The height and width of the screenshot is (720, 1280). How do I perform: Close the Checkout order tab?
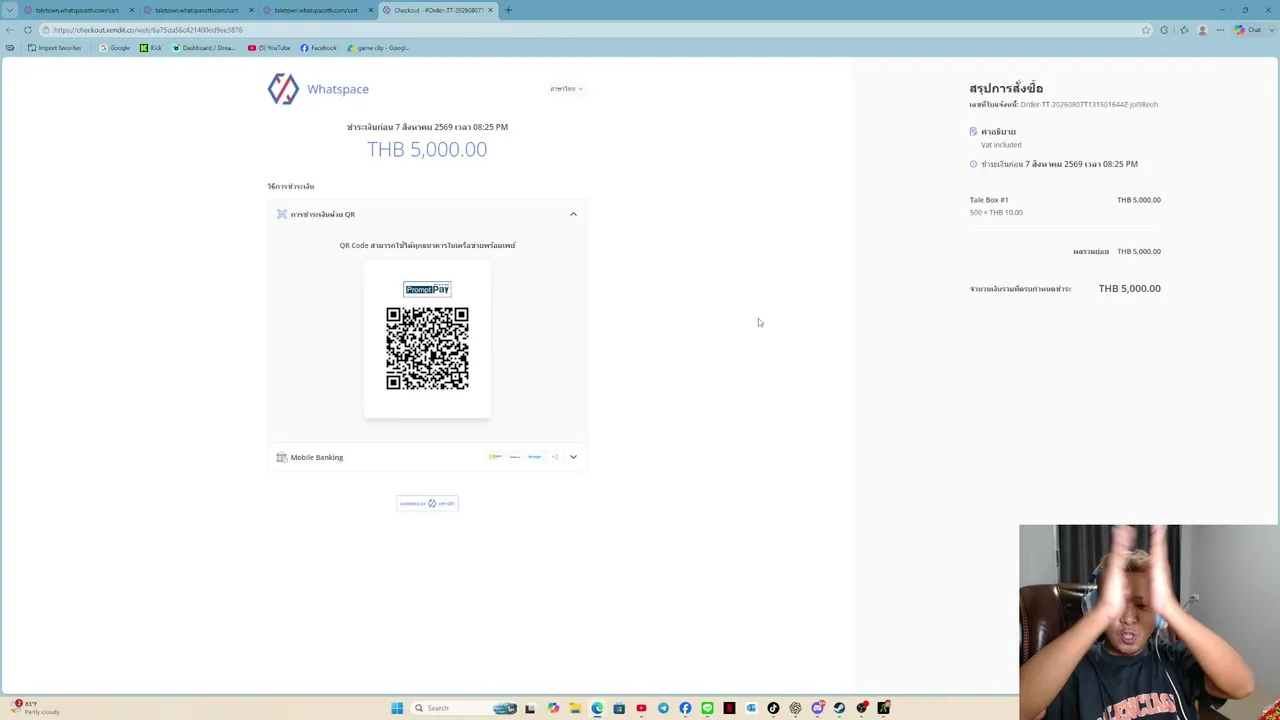(x=490, y=10)
